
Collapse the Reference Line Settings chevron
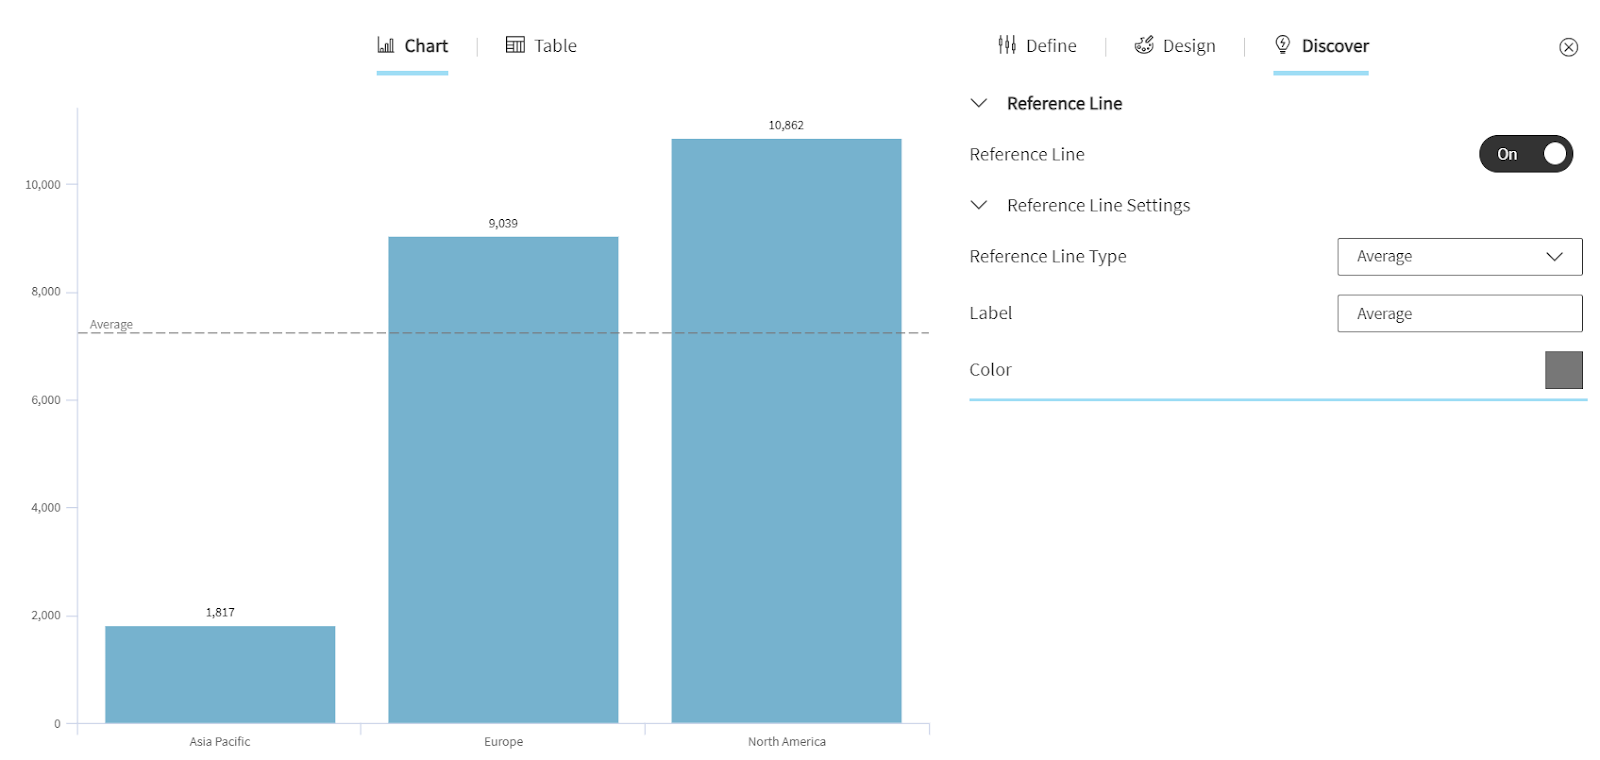979,205
